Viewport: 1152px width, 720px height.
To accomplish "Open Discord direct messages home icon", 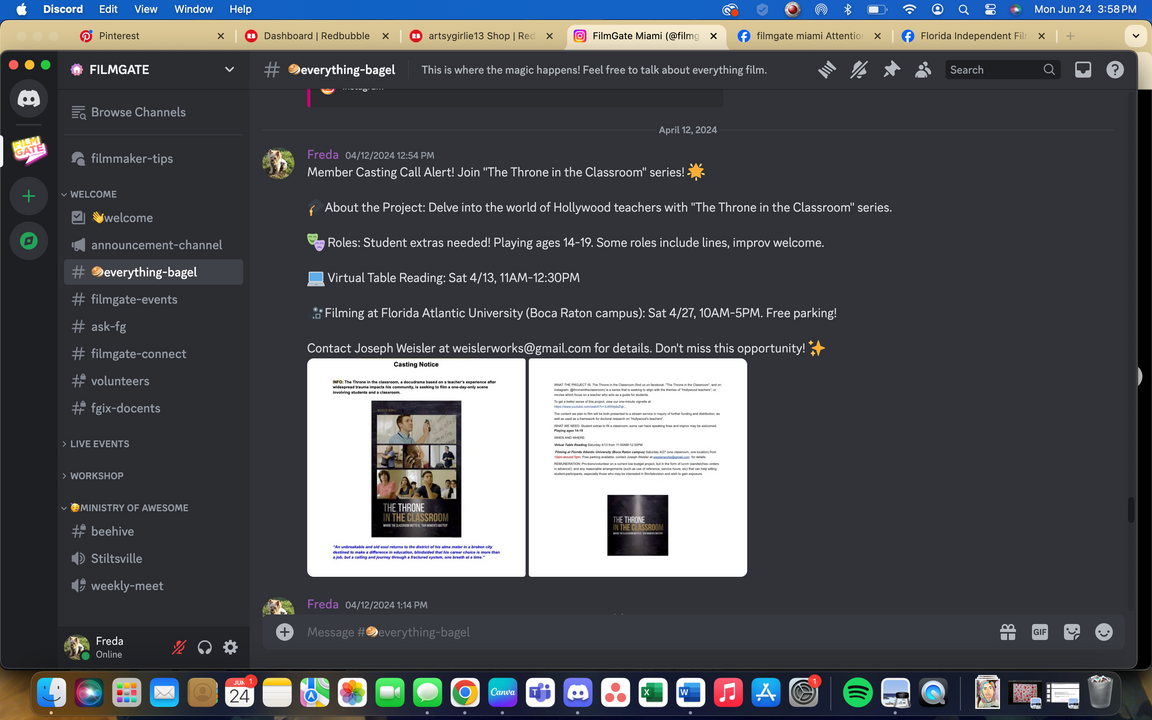I will click(x=28, y=99).
